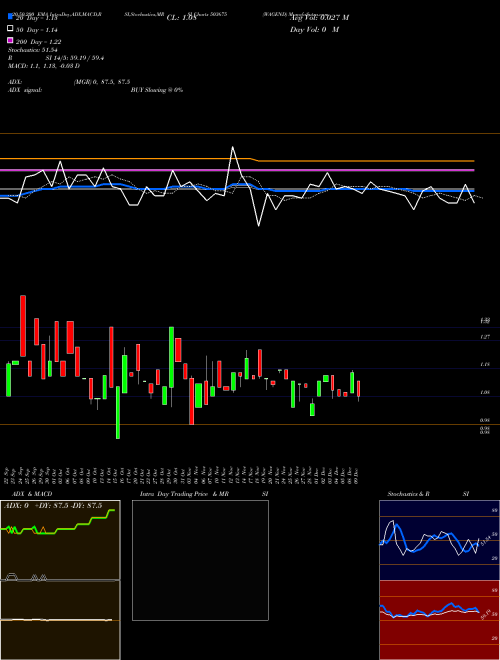Click the last red candlestick on 09 Dec
Viewport: 500px width, 660px height.
click(x=359, y=389)
